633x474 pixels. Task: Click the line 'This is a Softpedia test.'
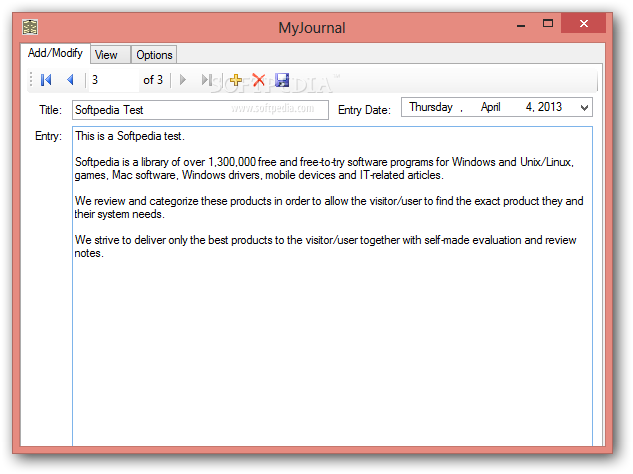click(130, 136)
